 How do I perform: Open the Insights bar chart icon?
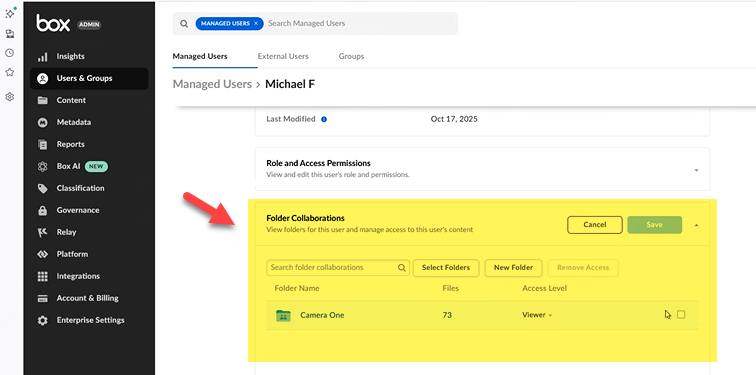click(42, 57)
